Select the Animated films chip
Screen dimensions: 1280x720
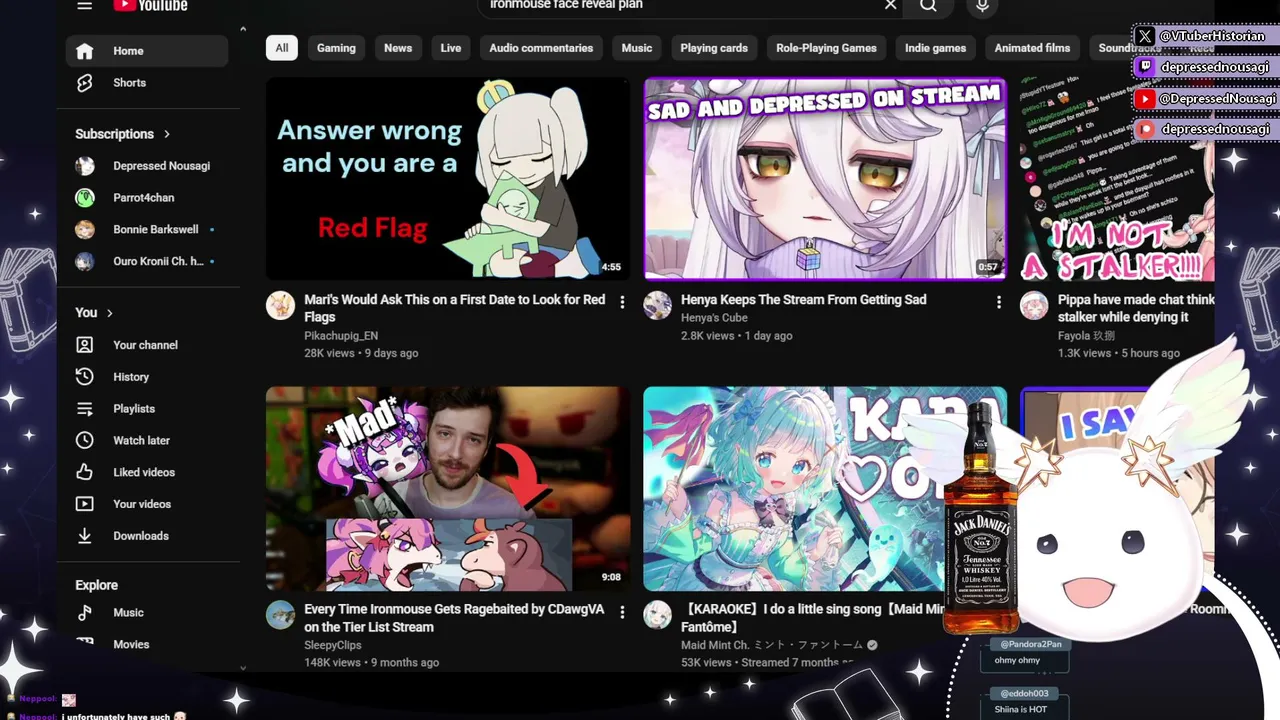(1032, 48)
